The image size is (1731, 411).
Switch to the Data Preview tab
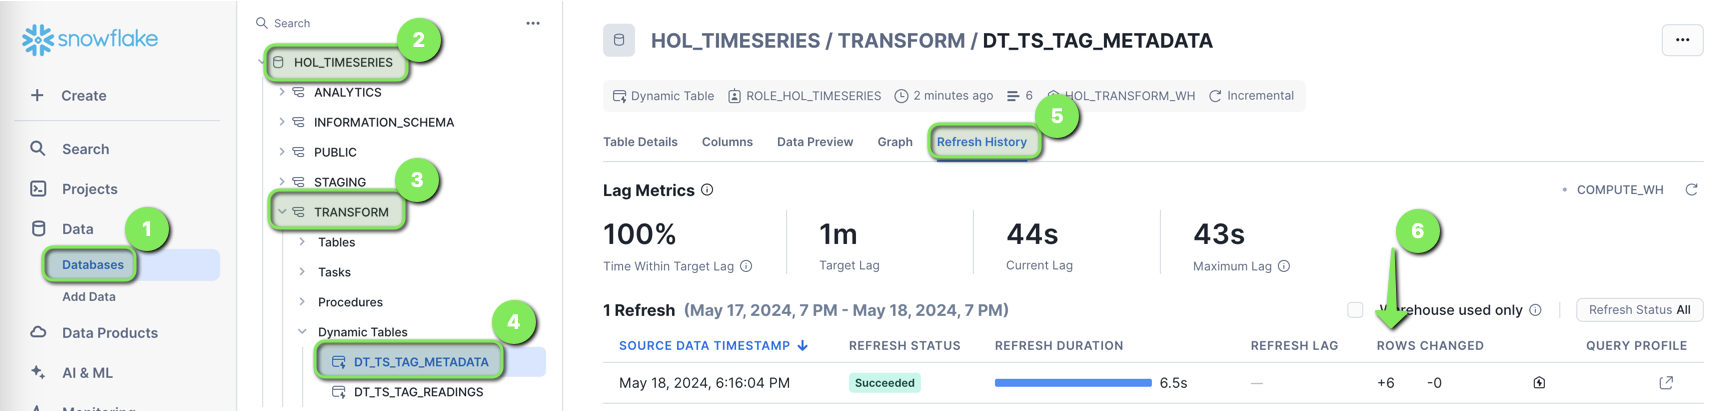click(814, 142)
